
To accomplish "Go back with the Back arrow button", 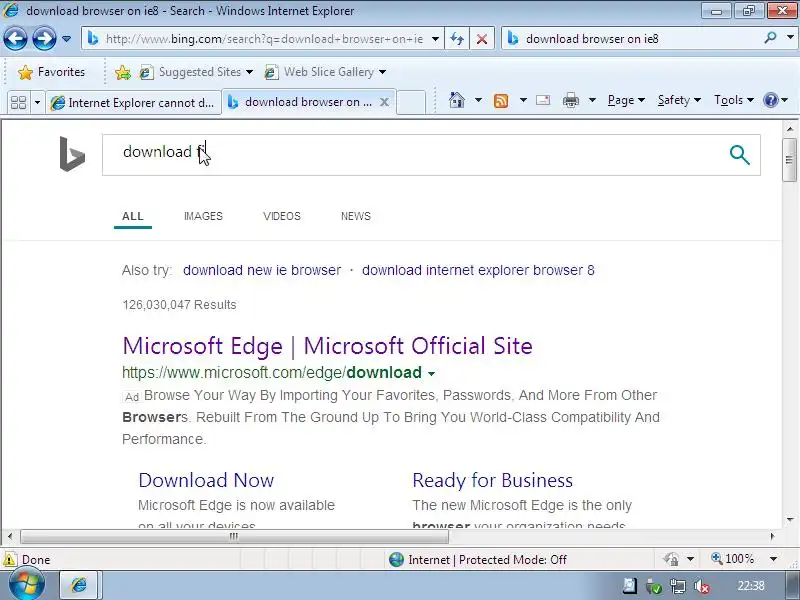I will (x=15, y=39).
